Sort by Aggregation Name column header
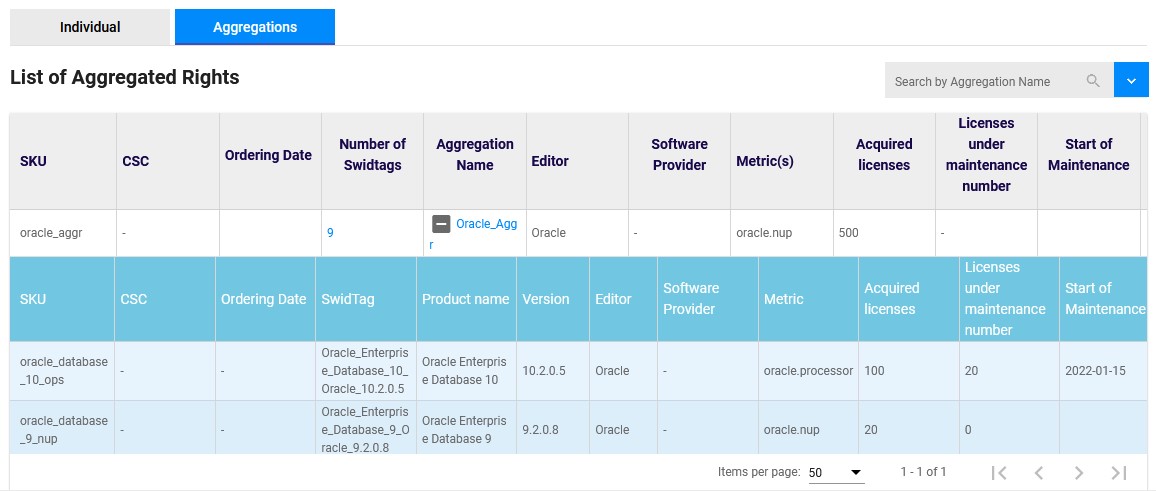Screen dimensions: 1156x491 pyautogui.click(x=475, y=155)
